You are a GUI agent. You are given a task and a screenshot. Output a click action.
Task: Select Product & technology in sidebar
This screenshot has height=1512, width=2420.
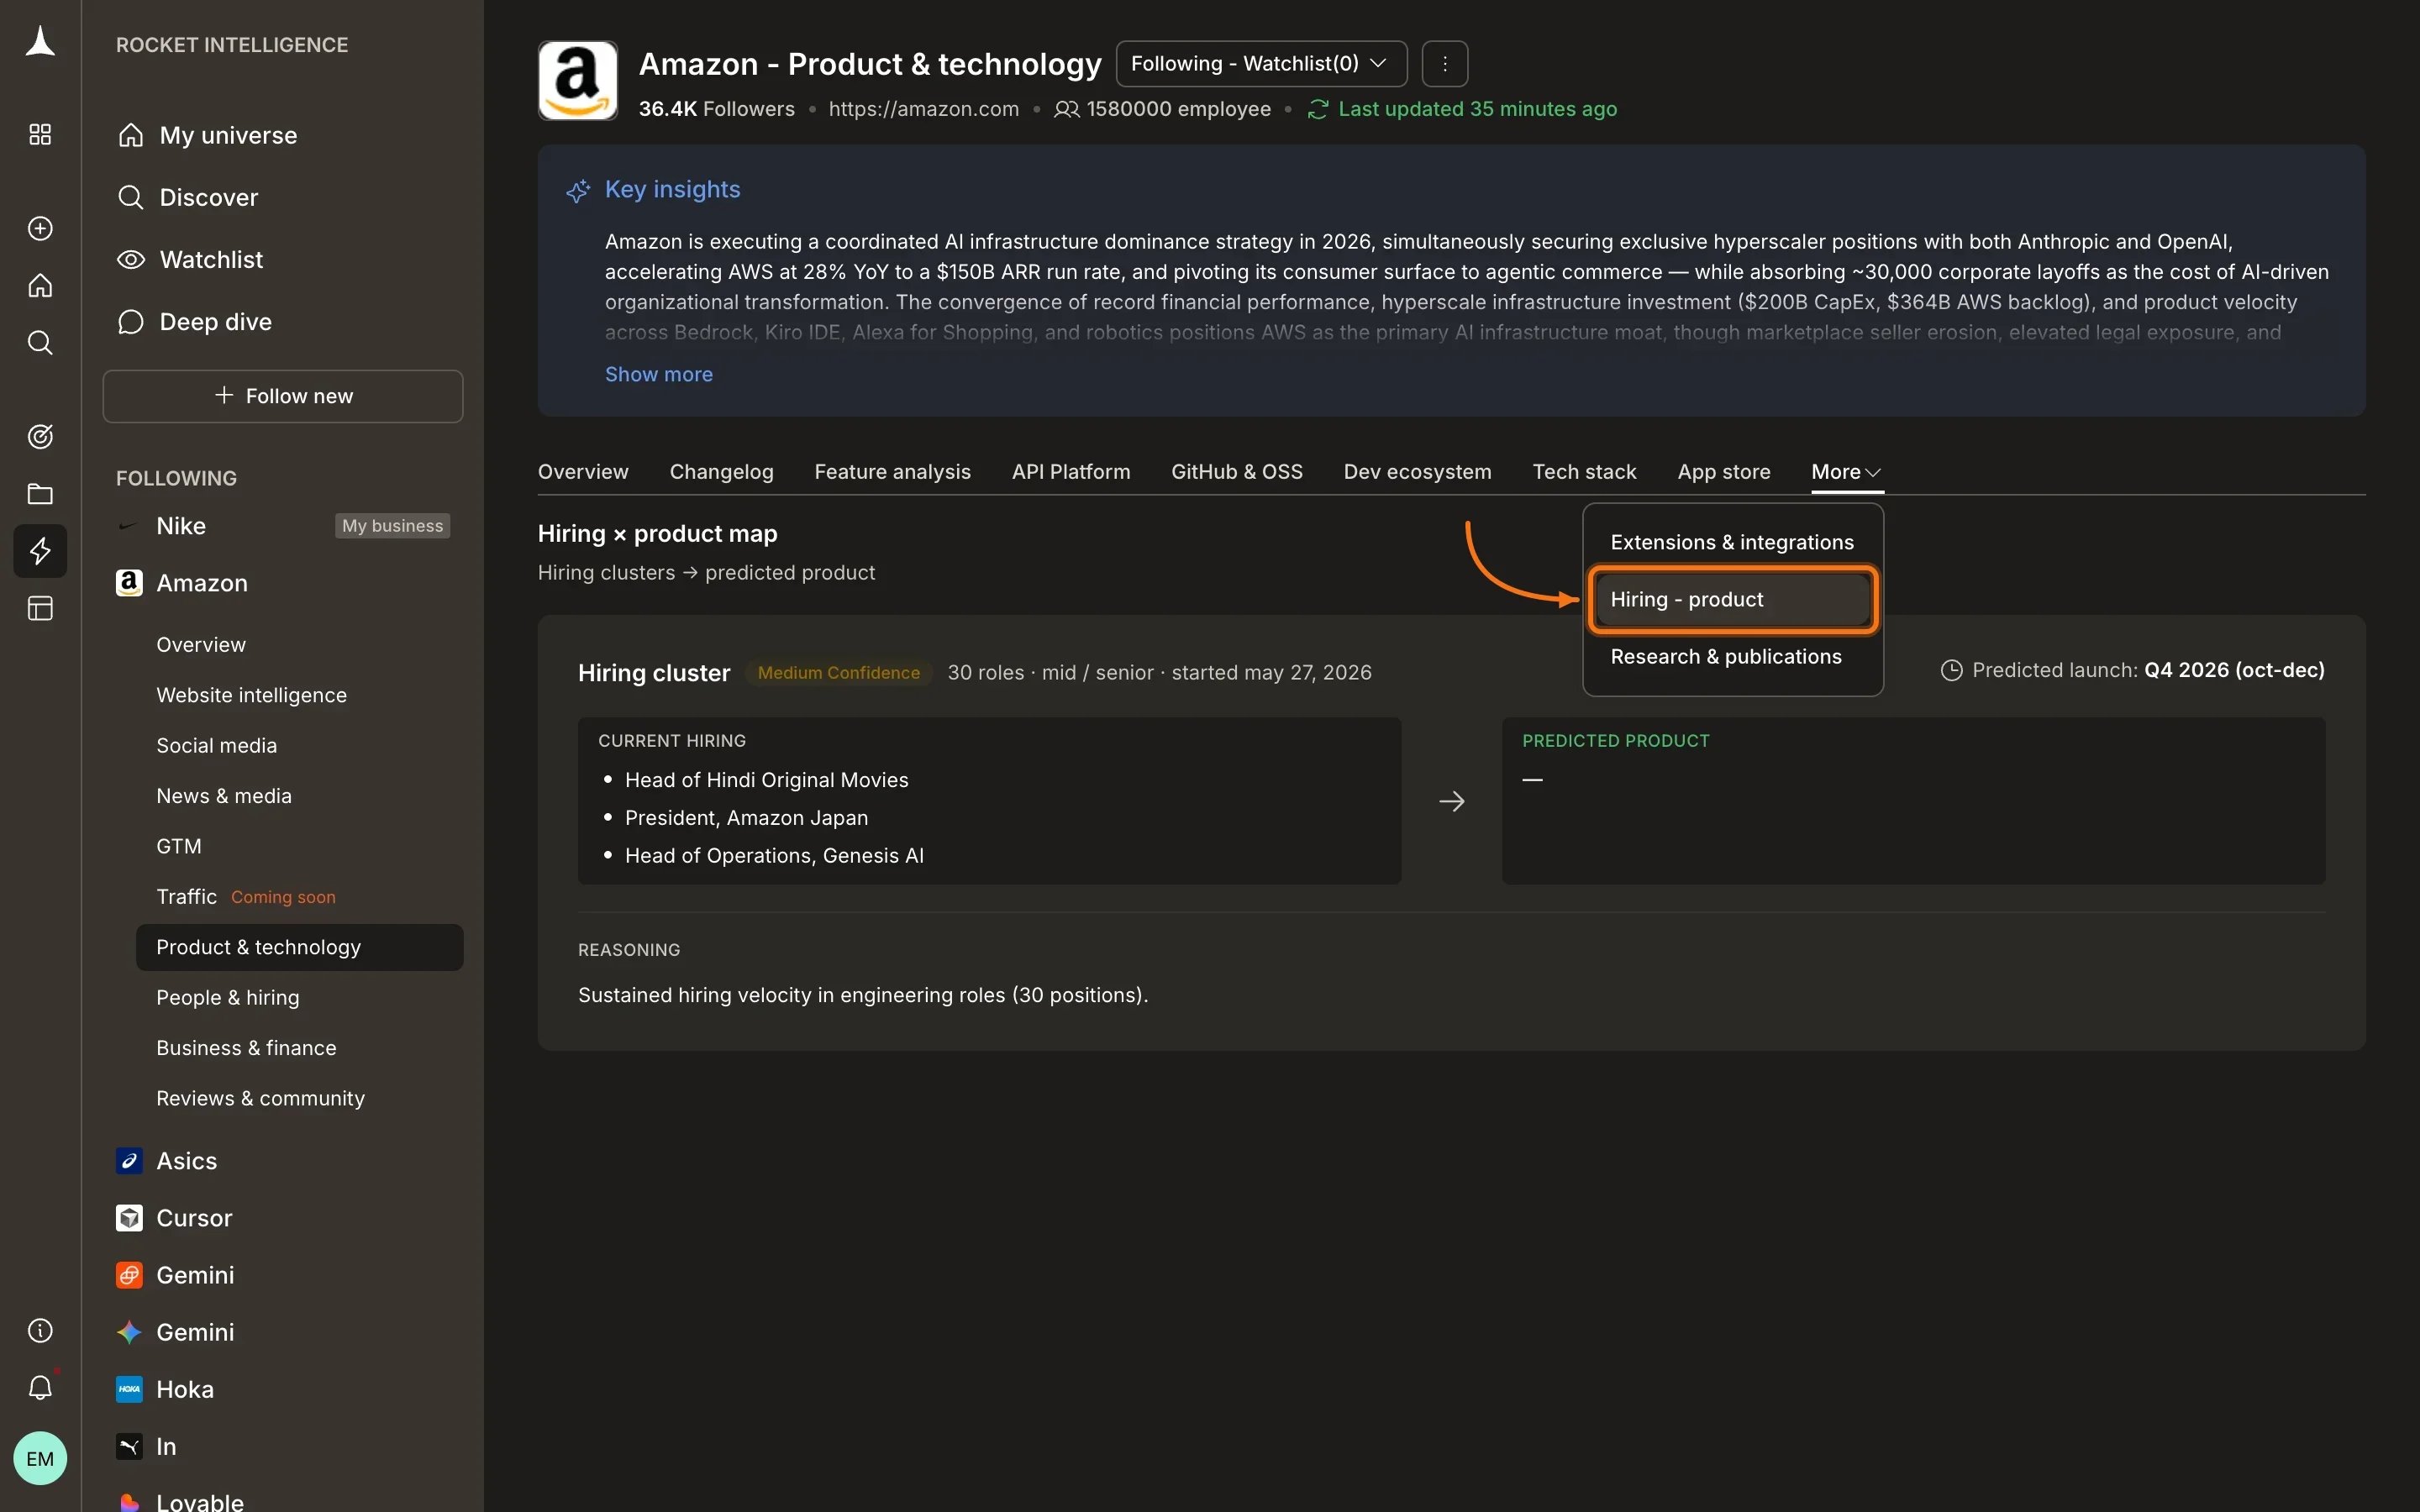click(x=299, y=947)
